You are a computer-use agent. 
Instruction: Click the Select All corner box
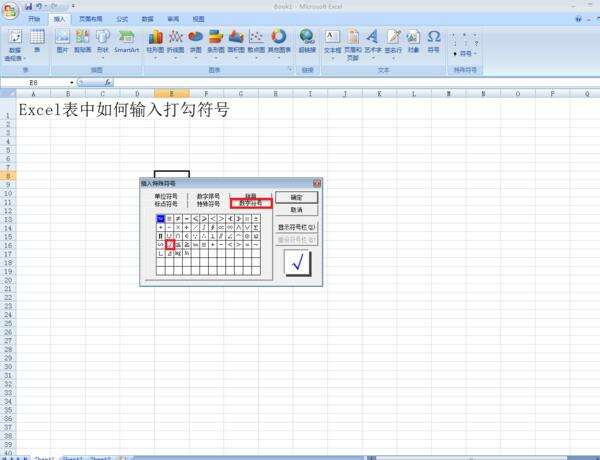8,93
